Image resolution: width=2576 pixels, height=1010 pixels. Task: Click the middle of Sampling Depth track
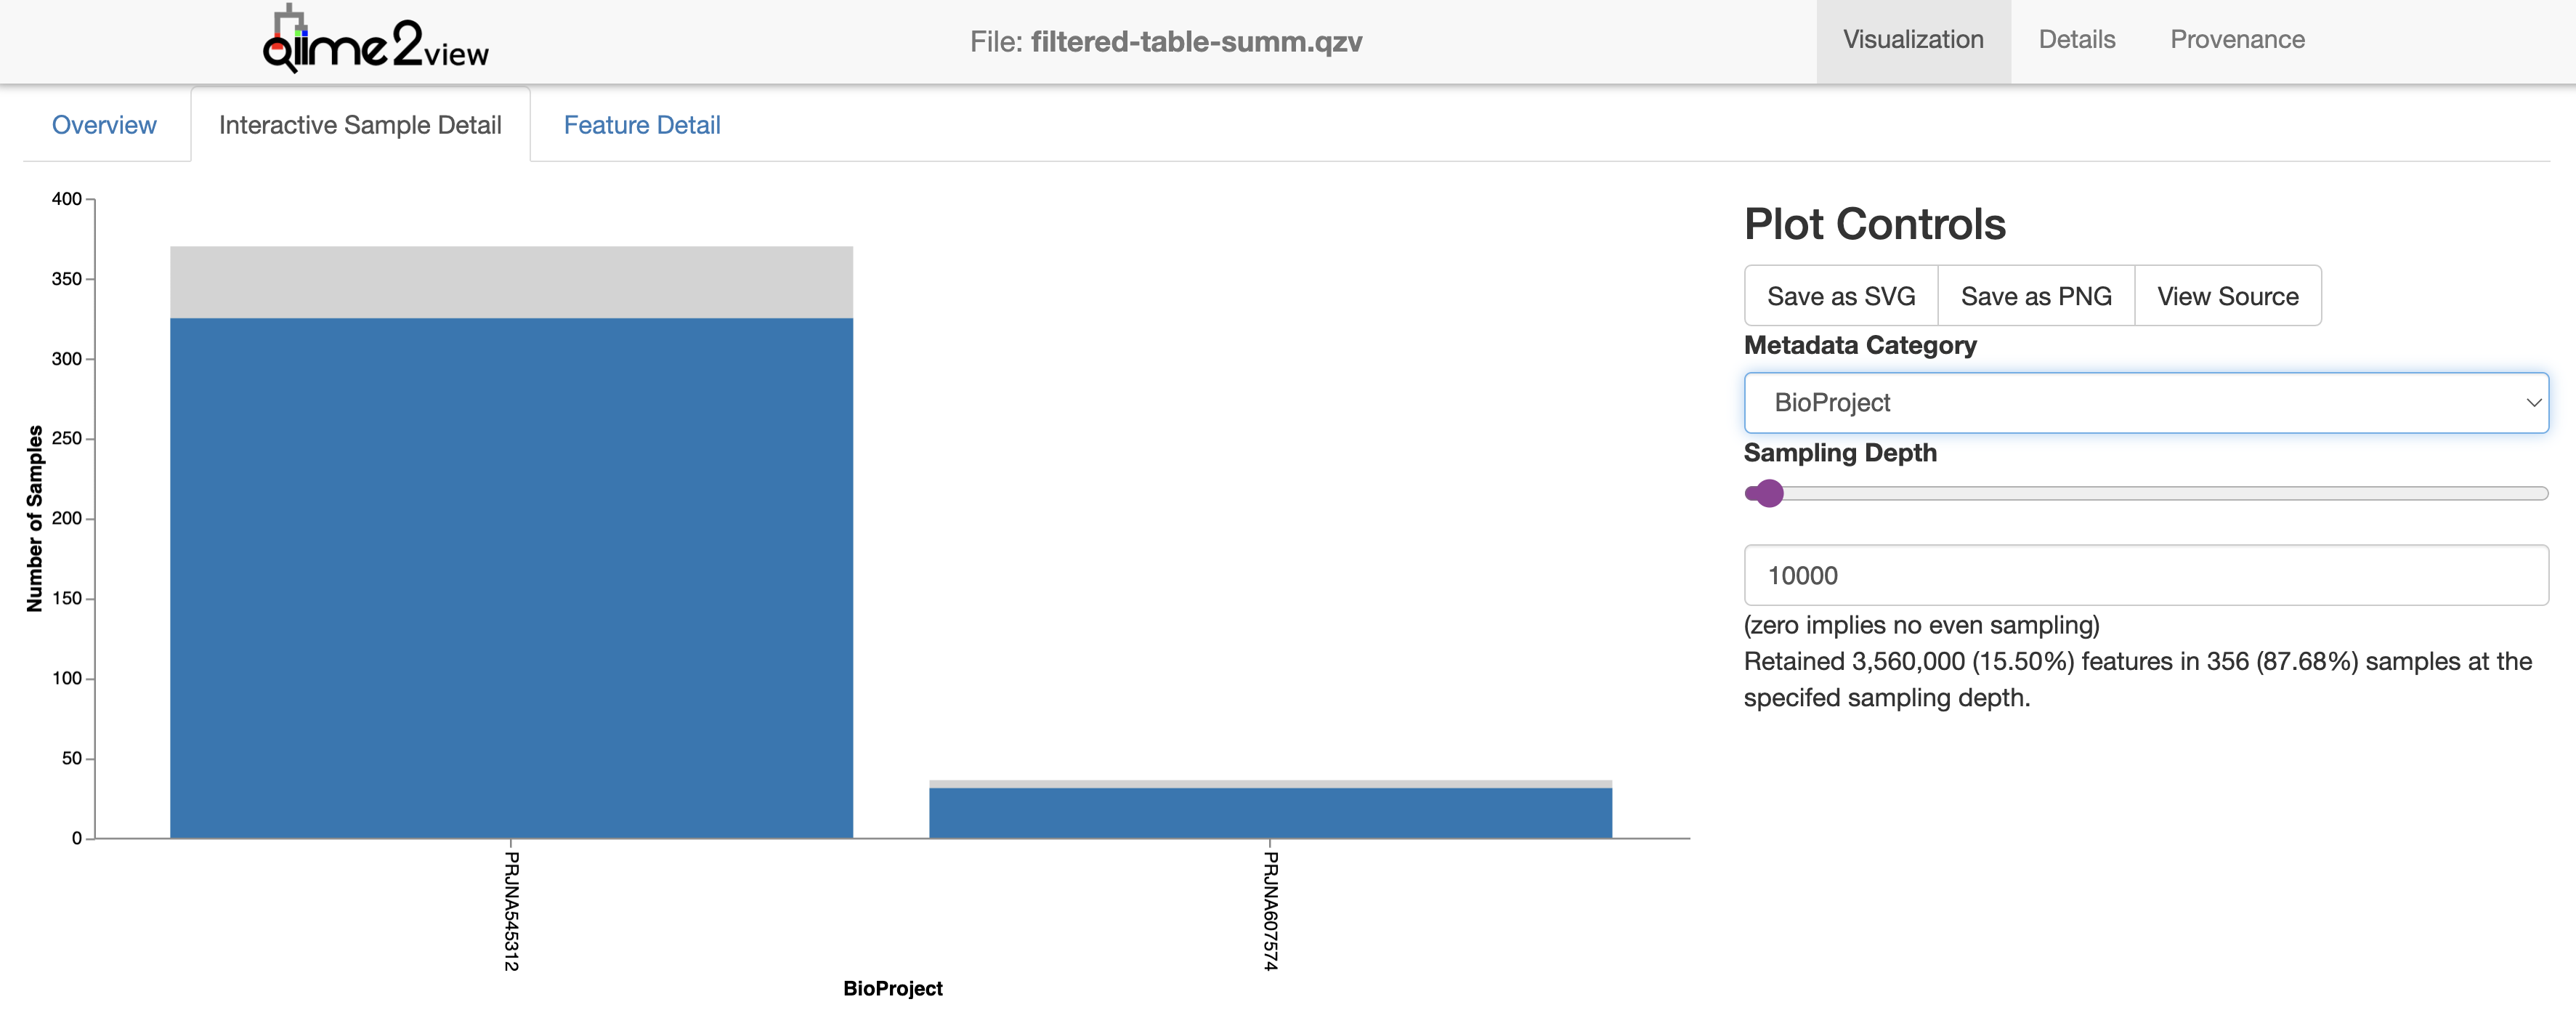pyautogui.click(x=2146, y=493)
